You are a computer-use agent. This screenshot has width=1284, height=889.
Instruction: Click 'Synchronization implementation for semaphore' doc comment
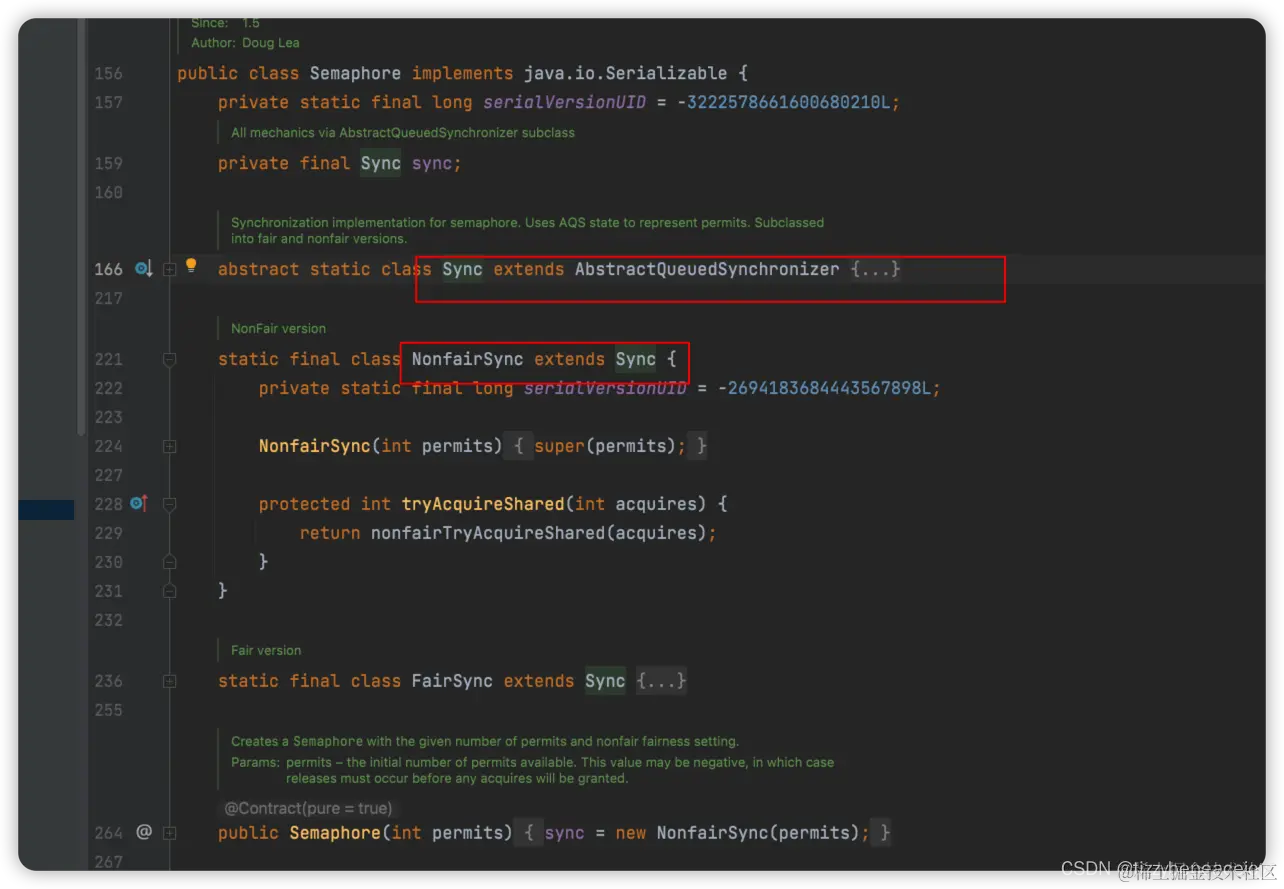(x=527, y=230)
